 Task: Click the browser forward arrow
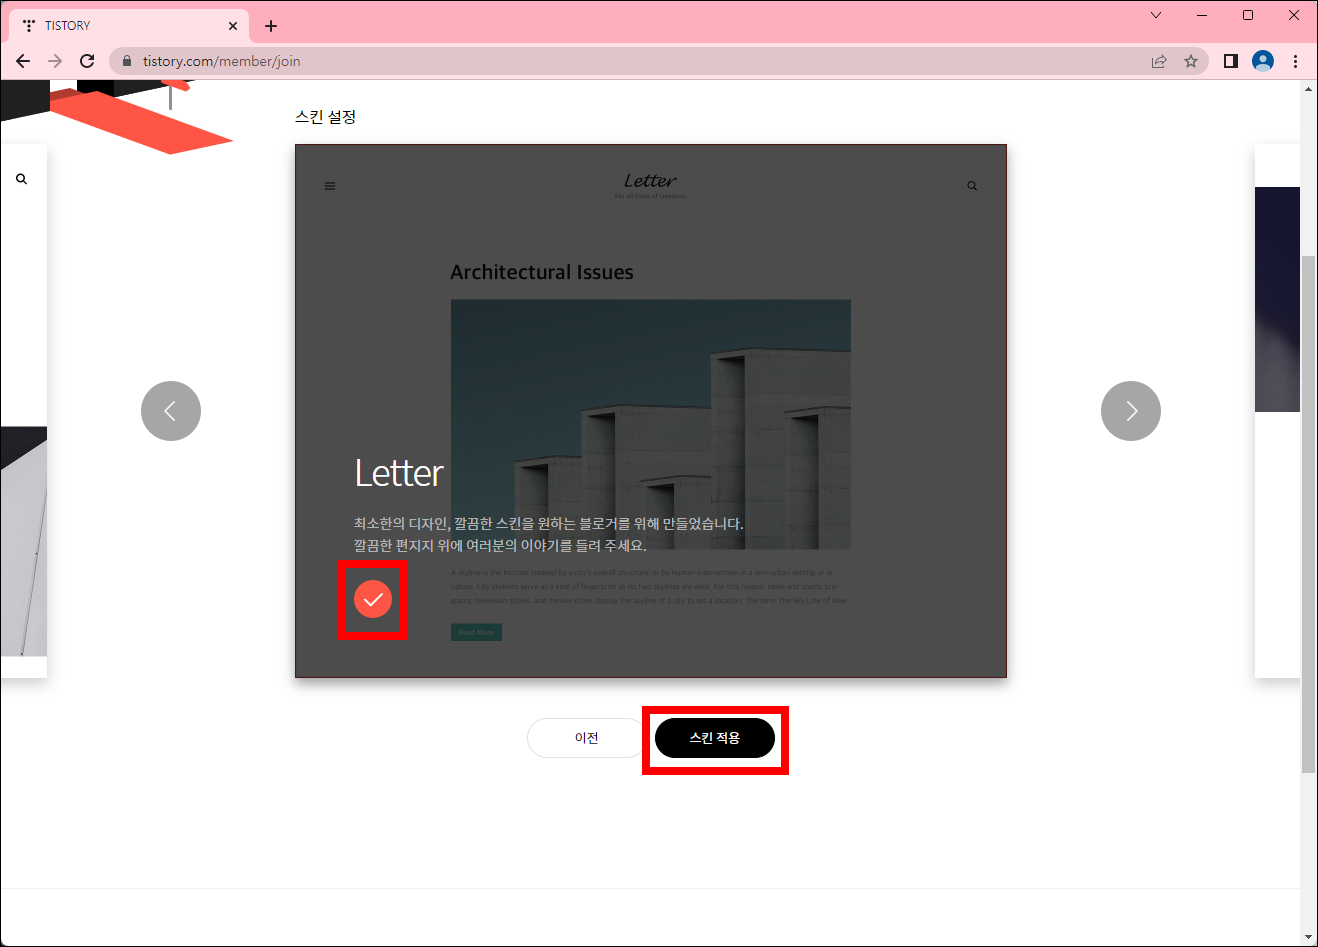coord(55,61)
